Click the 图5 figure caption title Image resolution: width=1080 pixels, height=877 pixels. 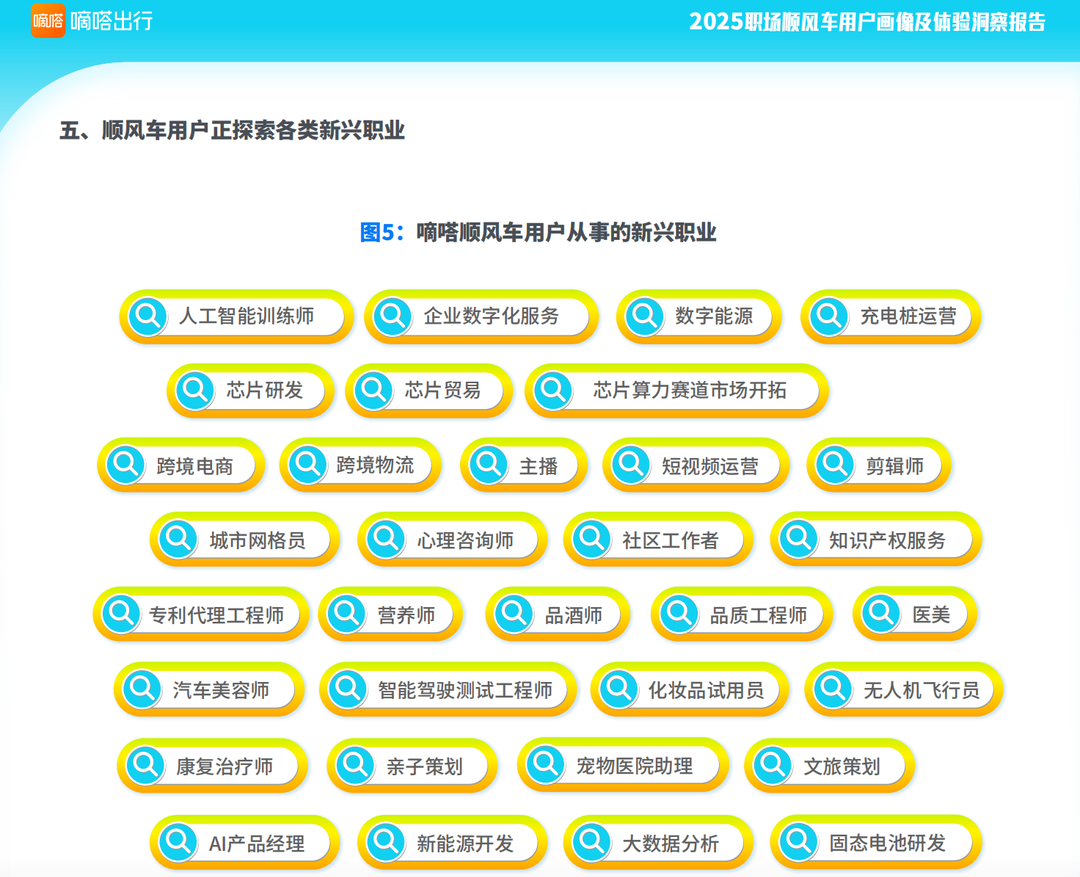538,232
